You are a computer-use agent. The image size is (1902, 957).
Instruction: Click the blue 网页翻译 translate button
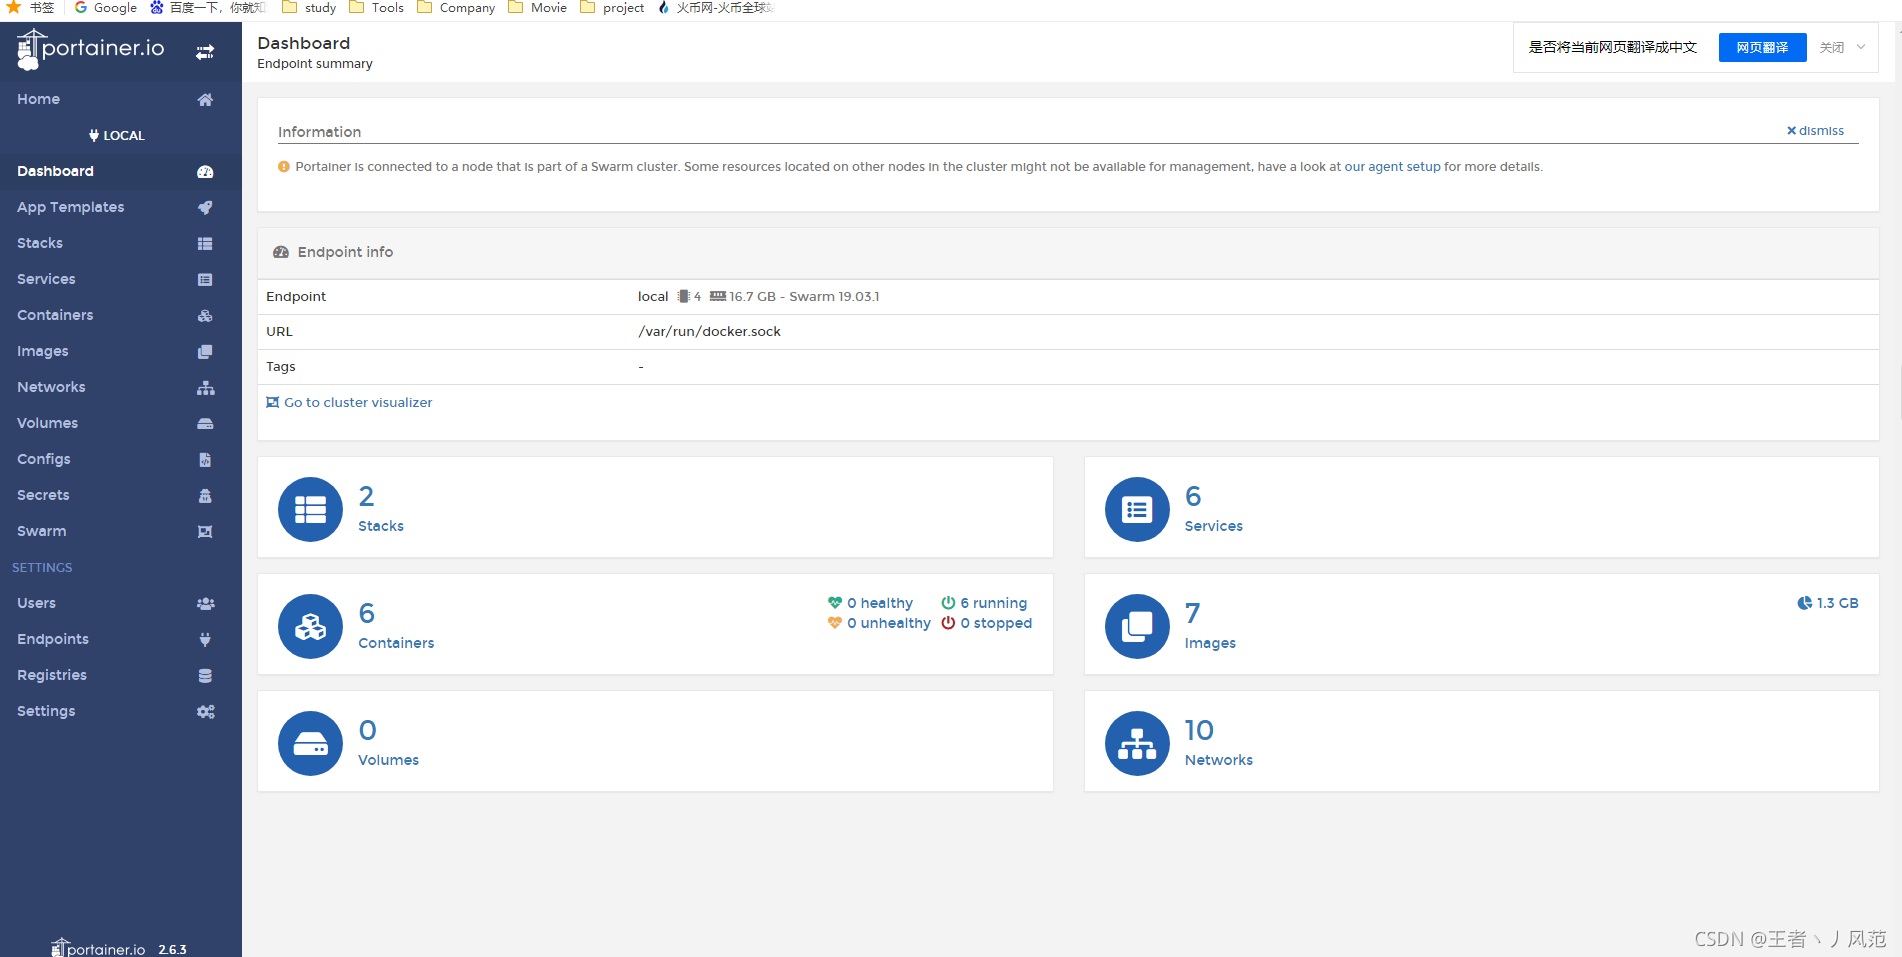coord(1762,47)
